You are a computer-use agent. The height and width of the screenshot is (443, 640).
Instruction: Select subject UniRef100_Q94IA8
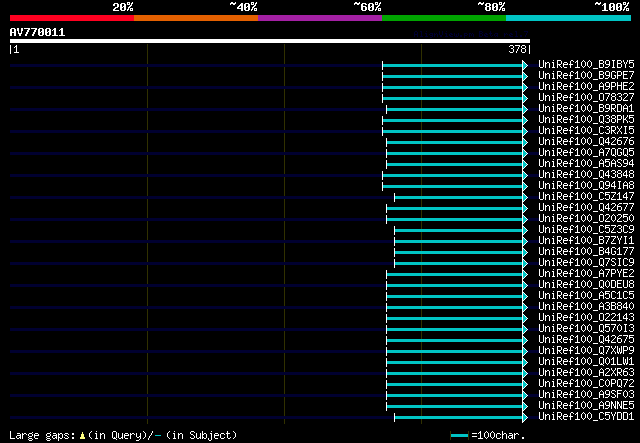586,185
